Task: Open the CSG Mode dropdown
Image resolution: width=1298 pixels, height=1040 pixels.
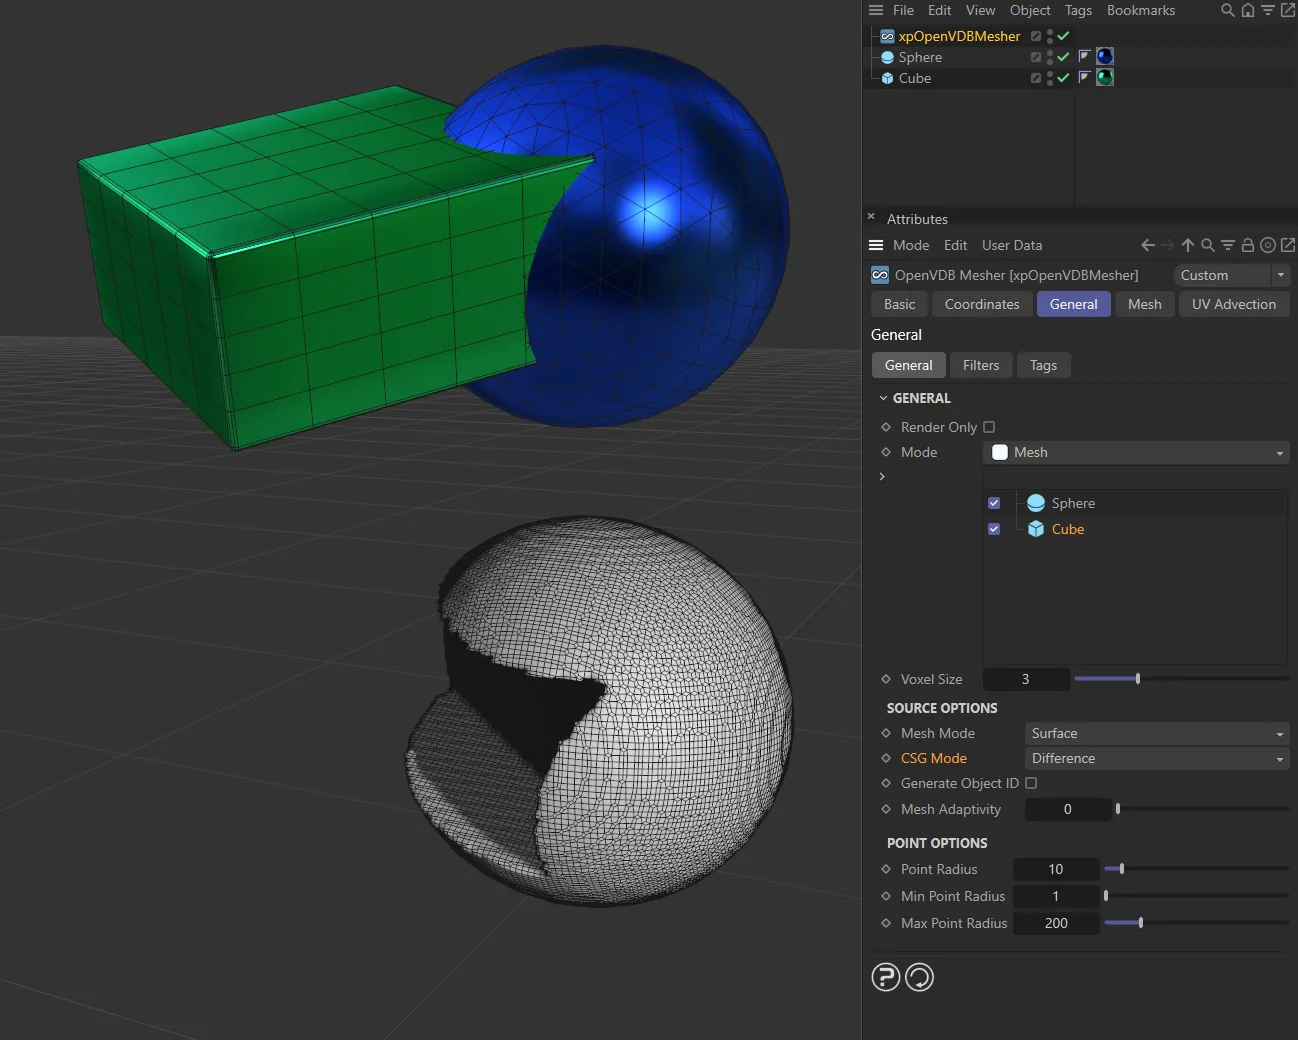Action: coord(1155,758)
